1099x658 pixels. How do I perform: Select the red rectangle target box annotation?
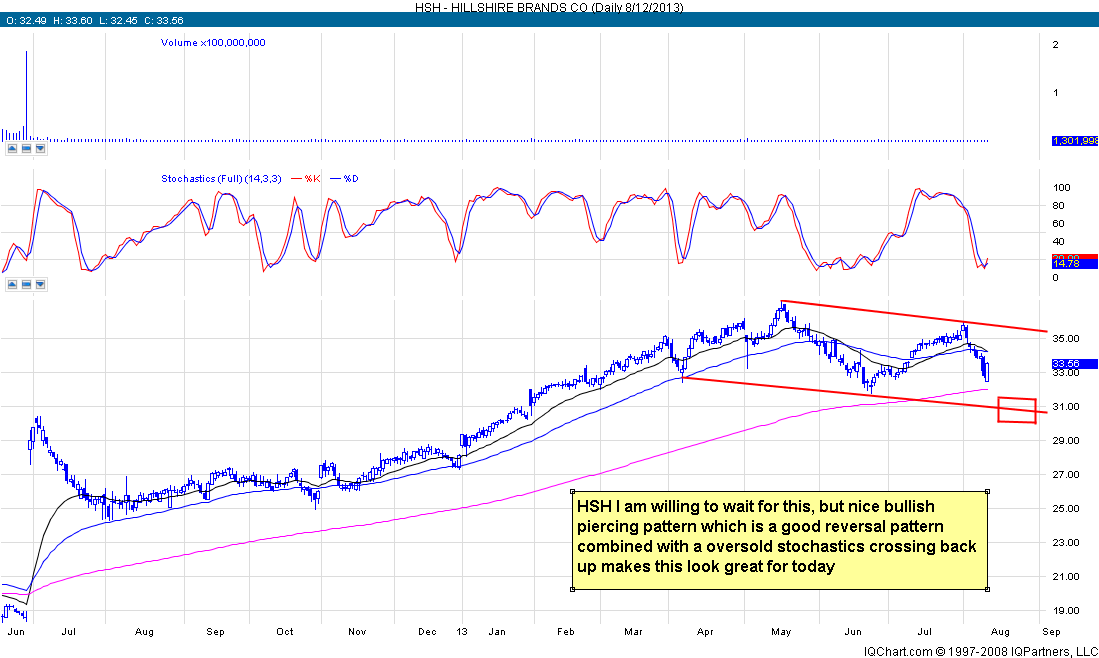point(1016,410)
